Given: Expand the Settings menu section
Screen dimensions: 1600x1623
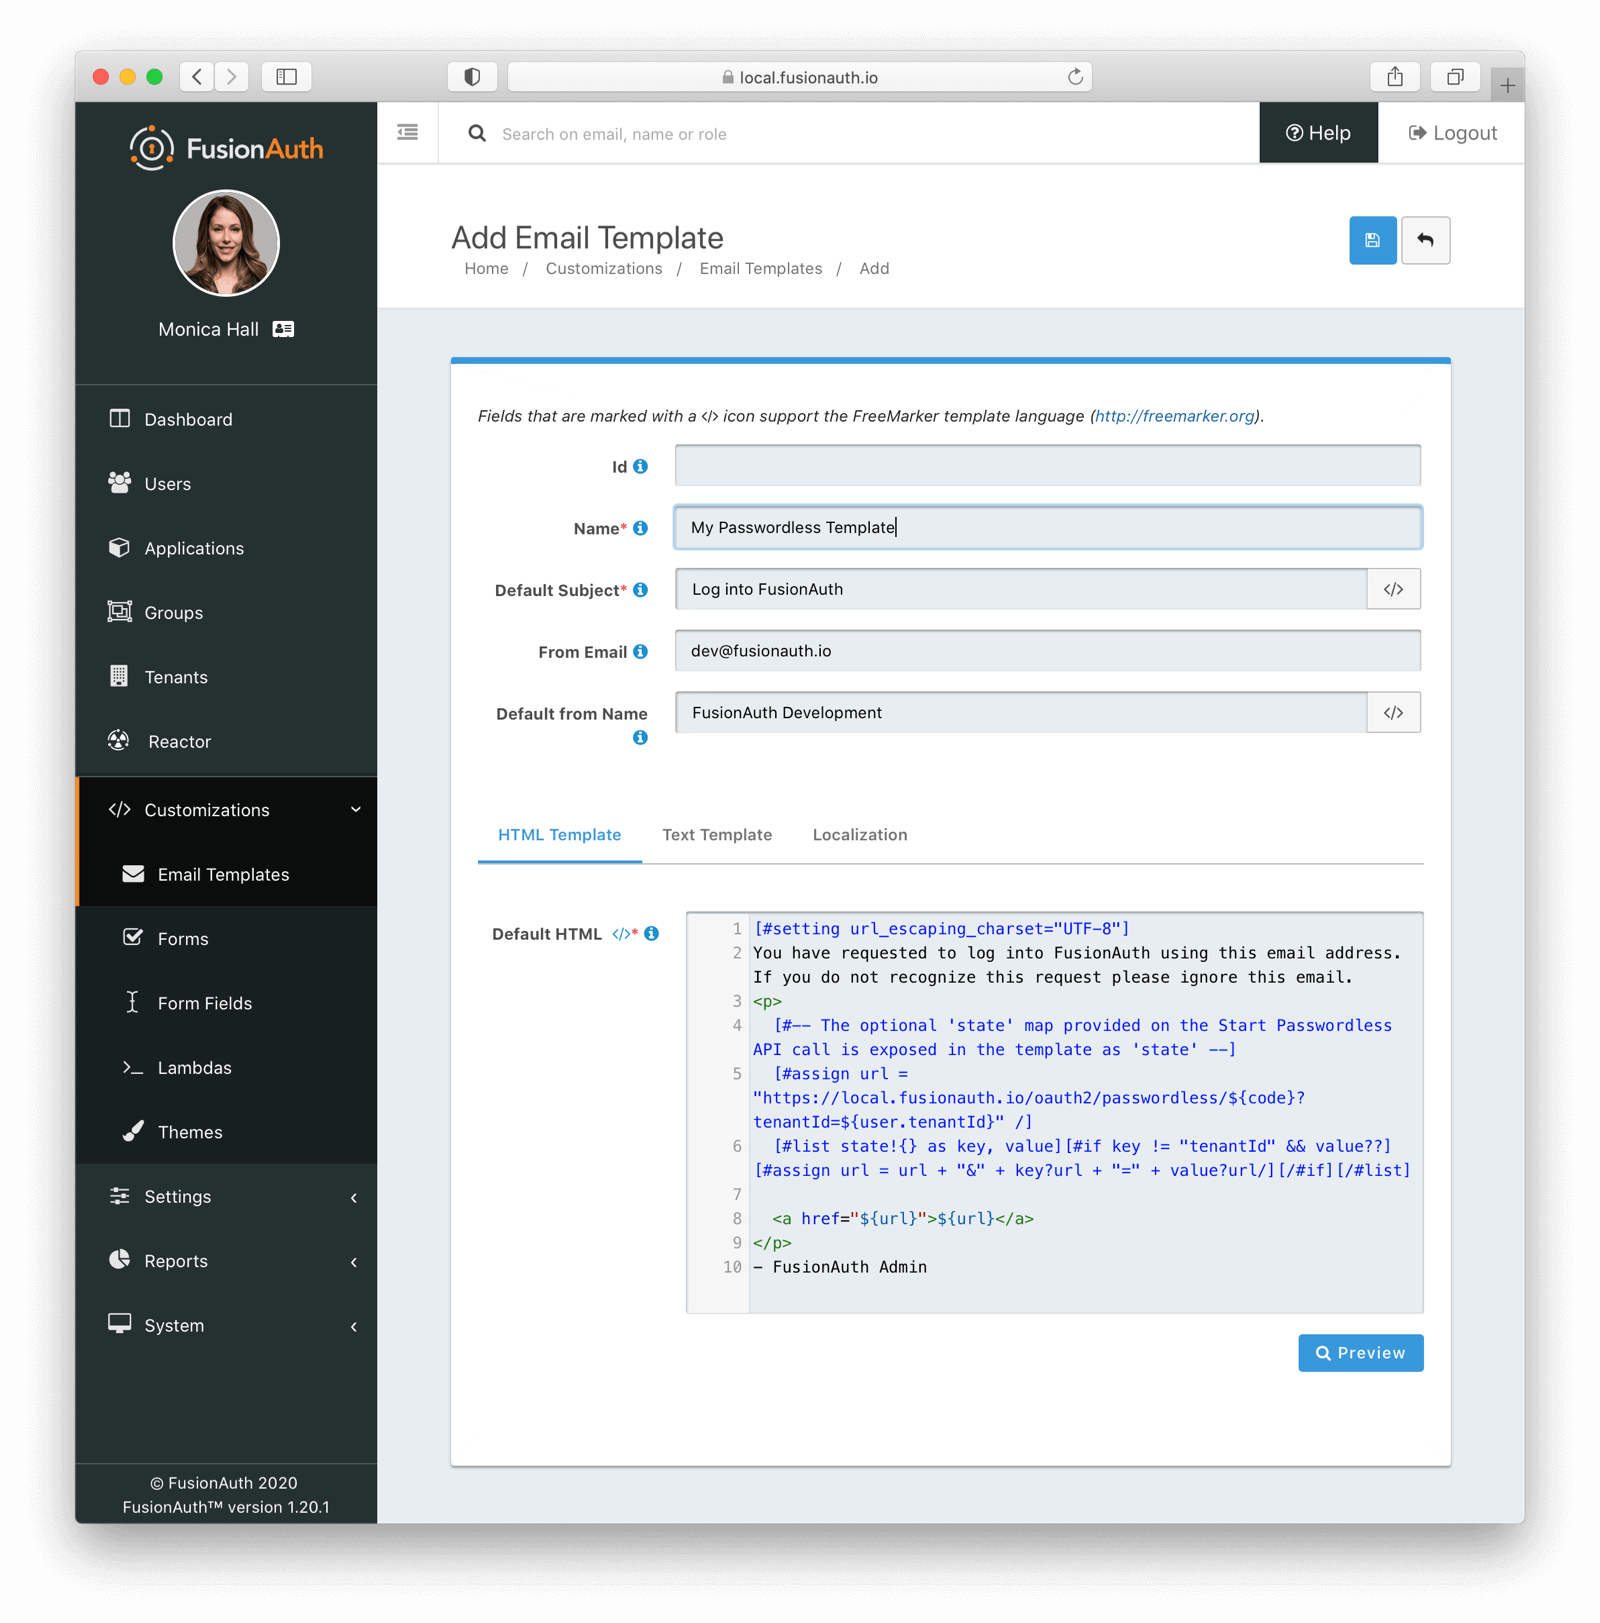Looking at the screenshot, I should [226, 1196].
